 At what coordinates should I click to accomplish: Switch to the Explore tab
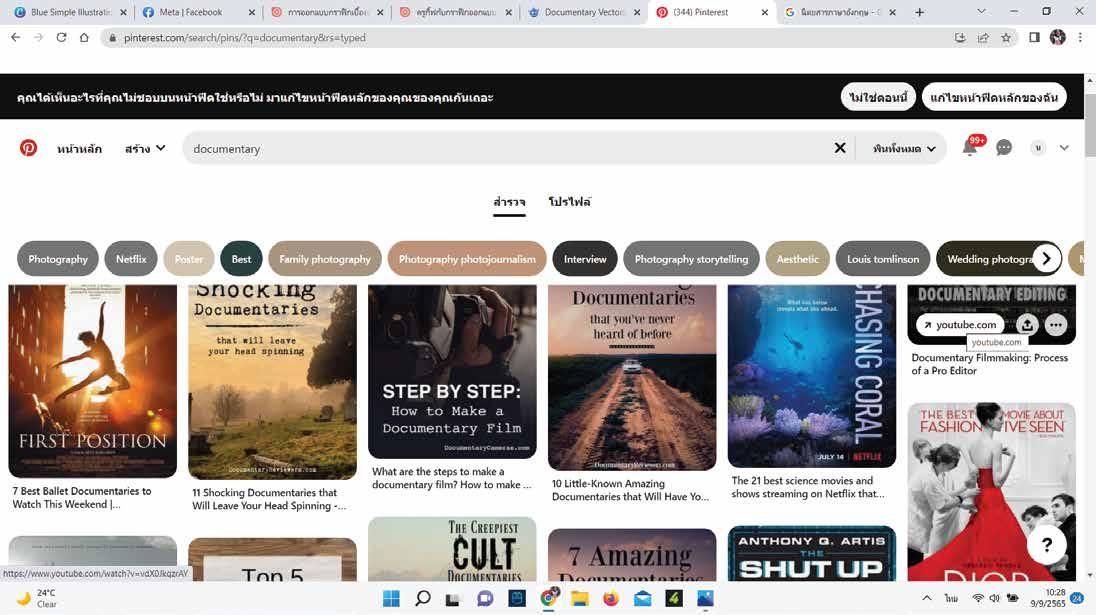pyautogui.click(x=509, y=202)
